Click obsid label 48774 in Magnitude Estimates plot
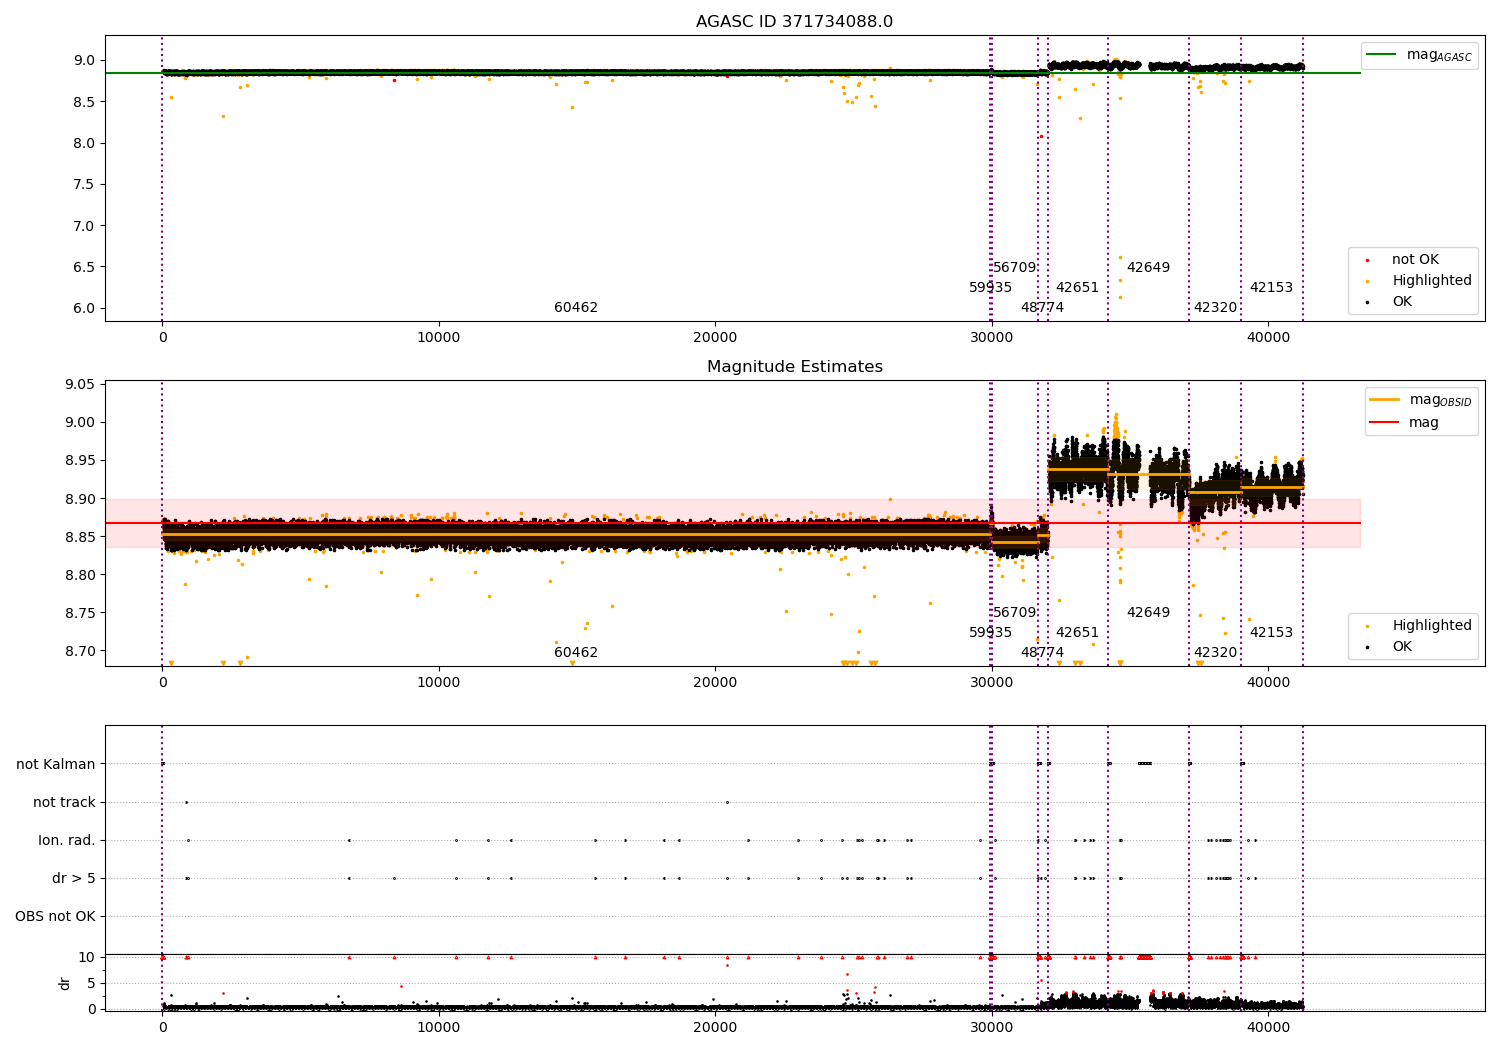Screen dimensions: 1500x1050 click(1042, 653)
